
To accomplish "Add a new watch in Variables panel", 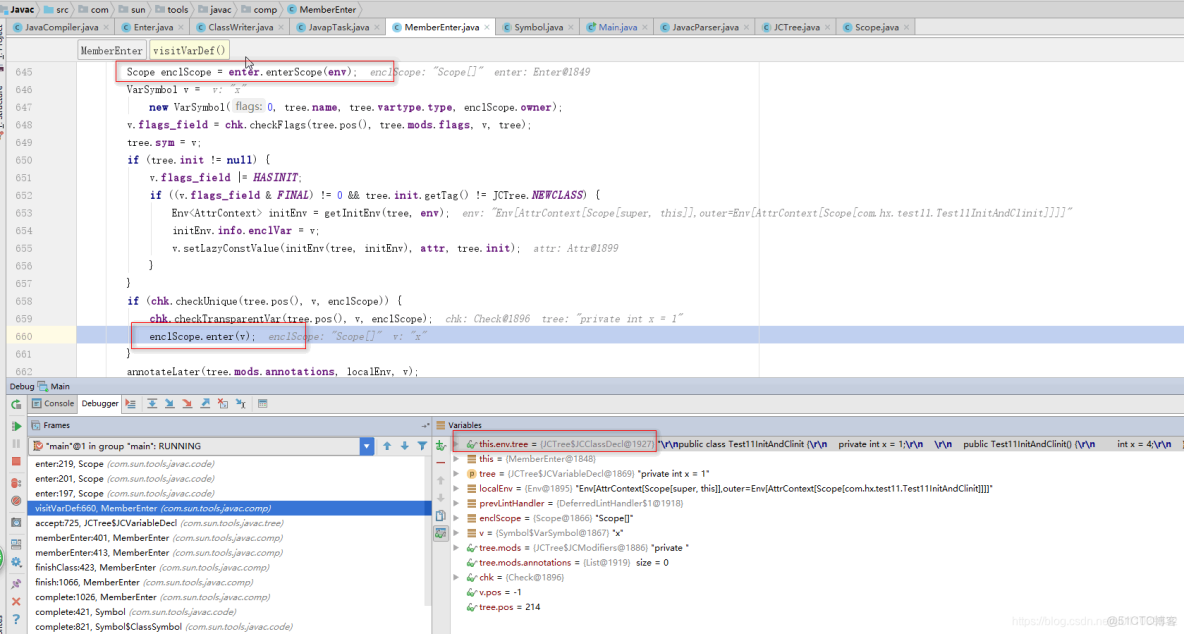I will point(440,446).
